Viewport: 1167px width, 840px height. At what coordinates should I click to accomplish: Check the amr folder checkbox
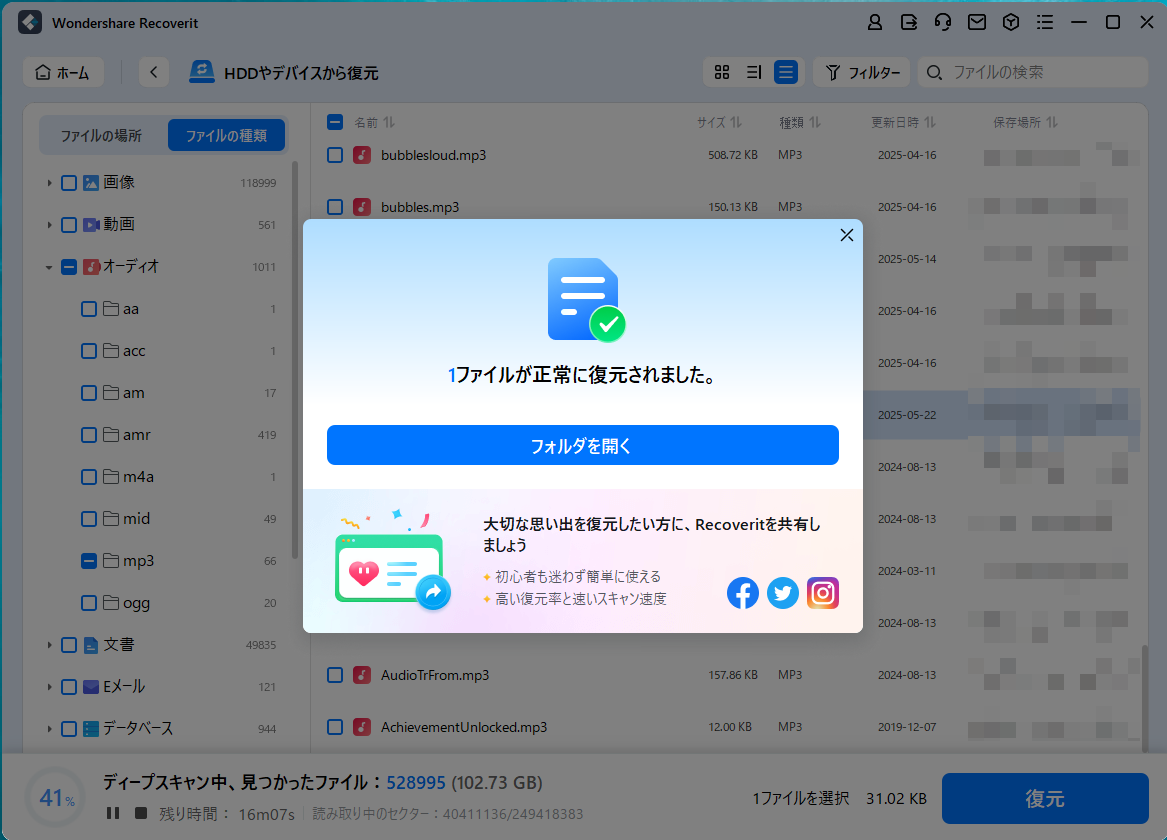pos(89,435)
